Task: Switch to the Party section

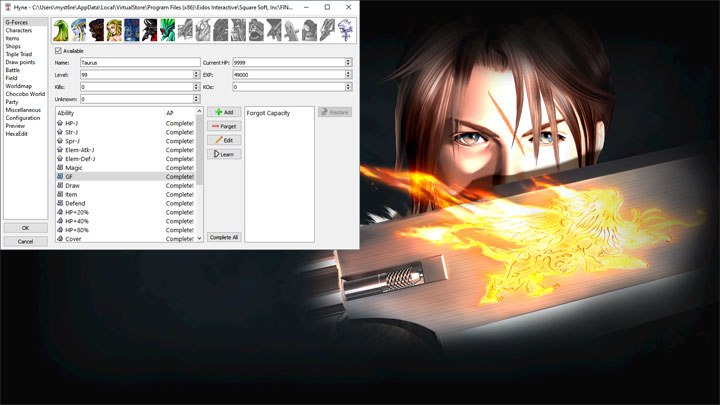Action: [x=25, y=102]
